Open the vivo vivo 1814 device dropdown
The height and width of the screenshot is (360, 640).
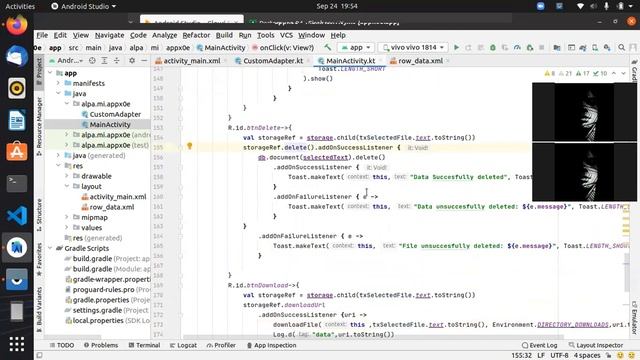point(413,47)
